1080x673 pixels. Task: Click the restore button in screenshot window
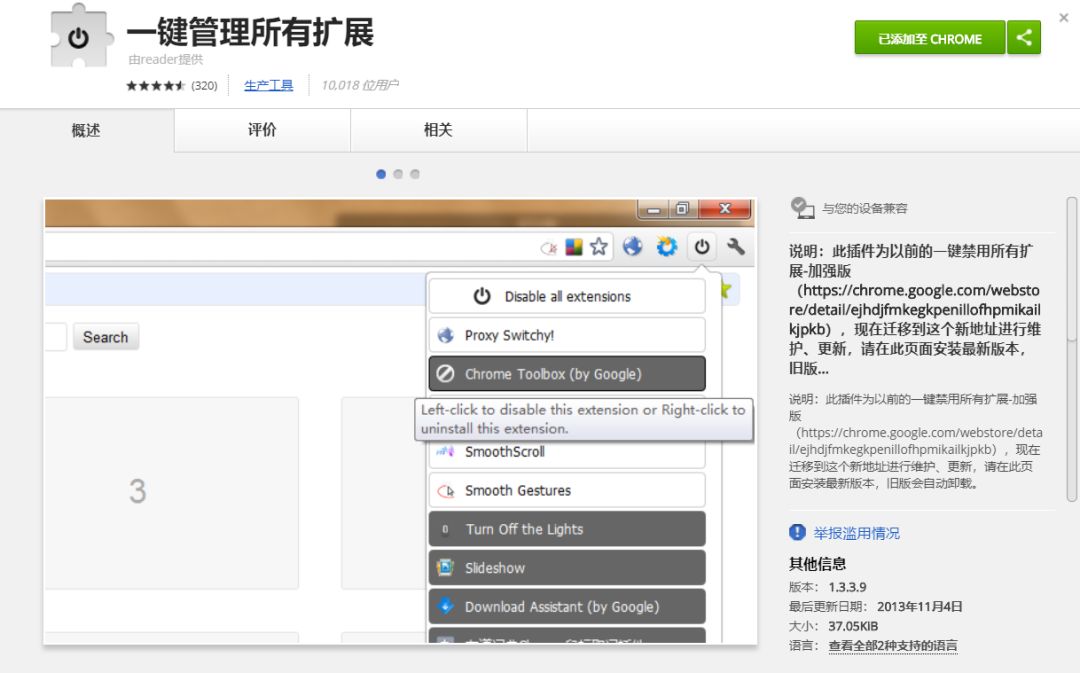click(683, 209)
